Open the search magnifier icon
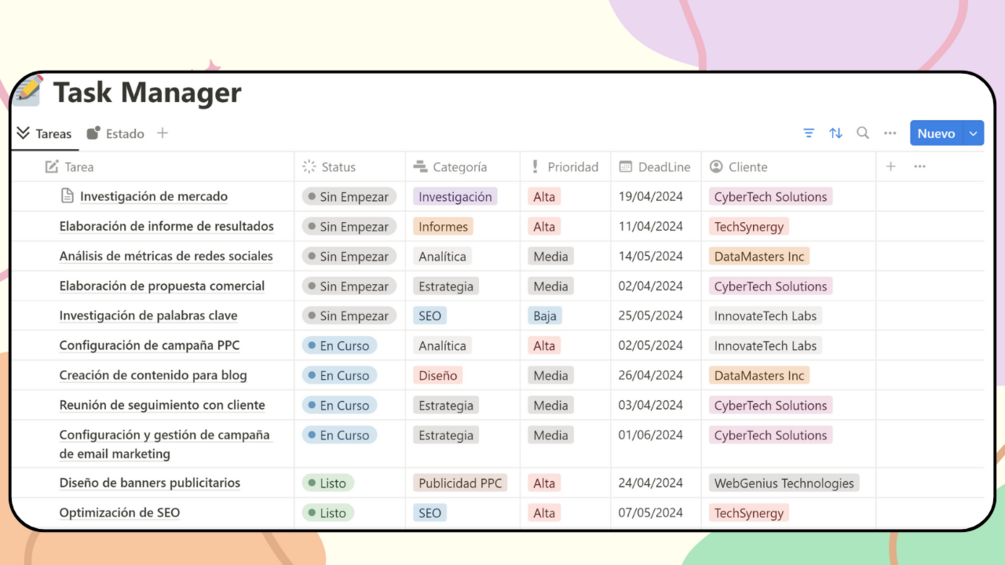The image size is (1005, 565). [863, 133]
